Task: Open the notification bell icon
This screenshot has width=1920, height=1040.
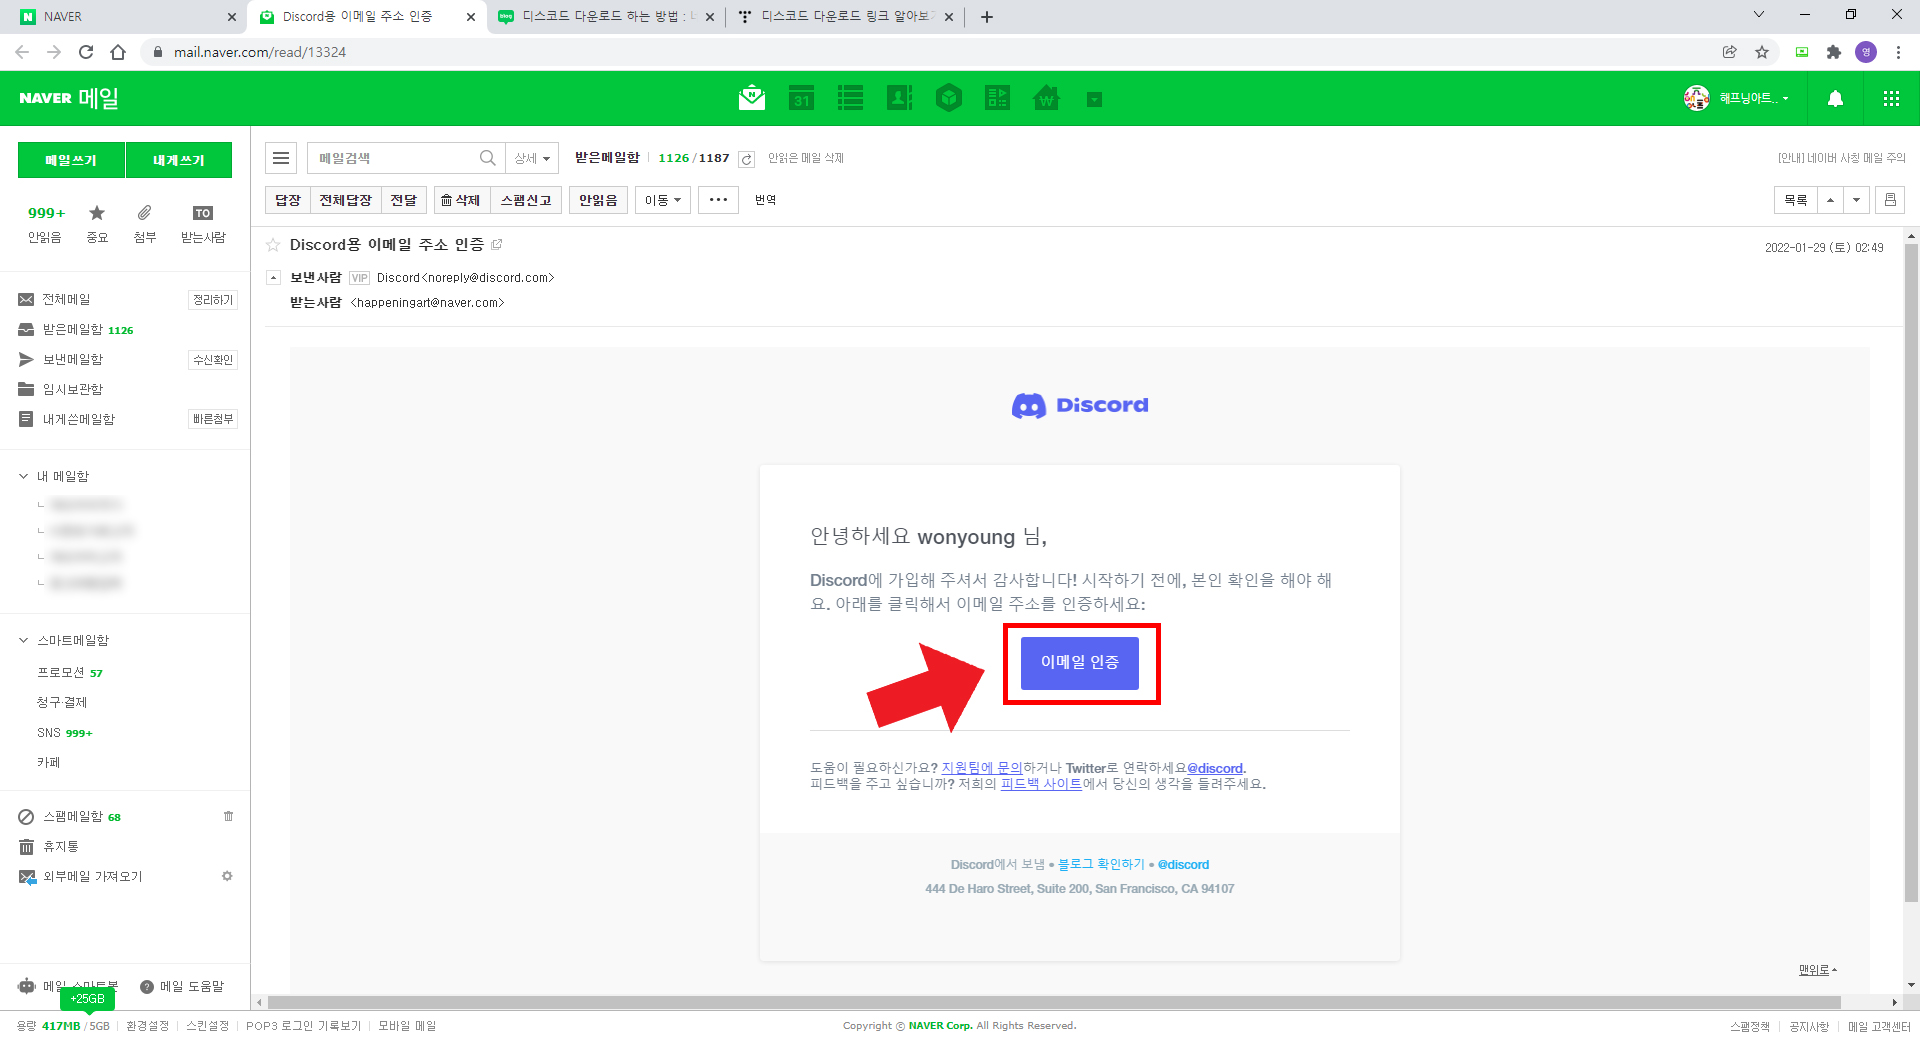Action: 1835,98
